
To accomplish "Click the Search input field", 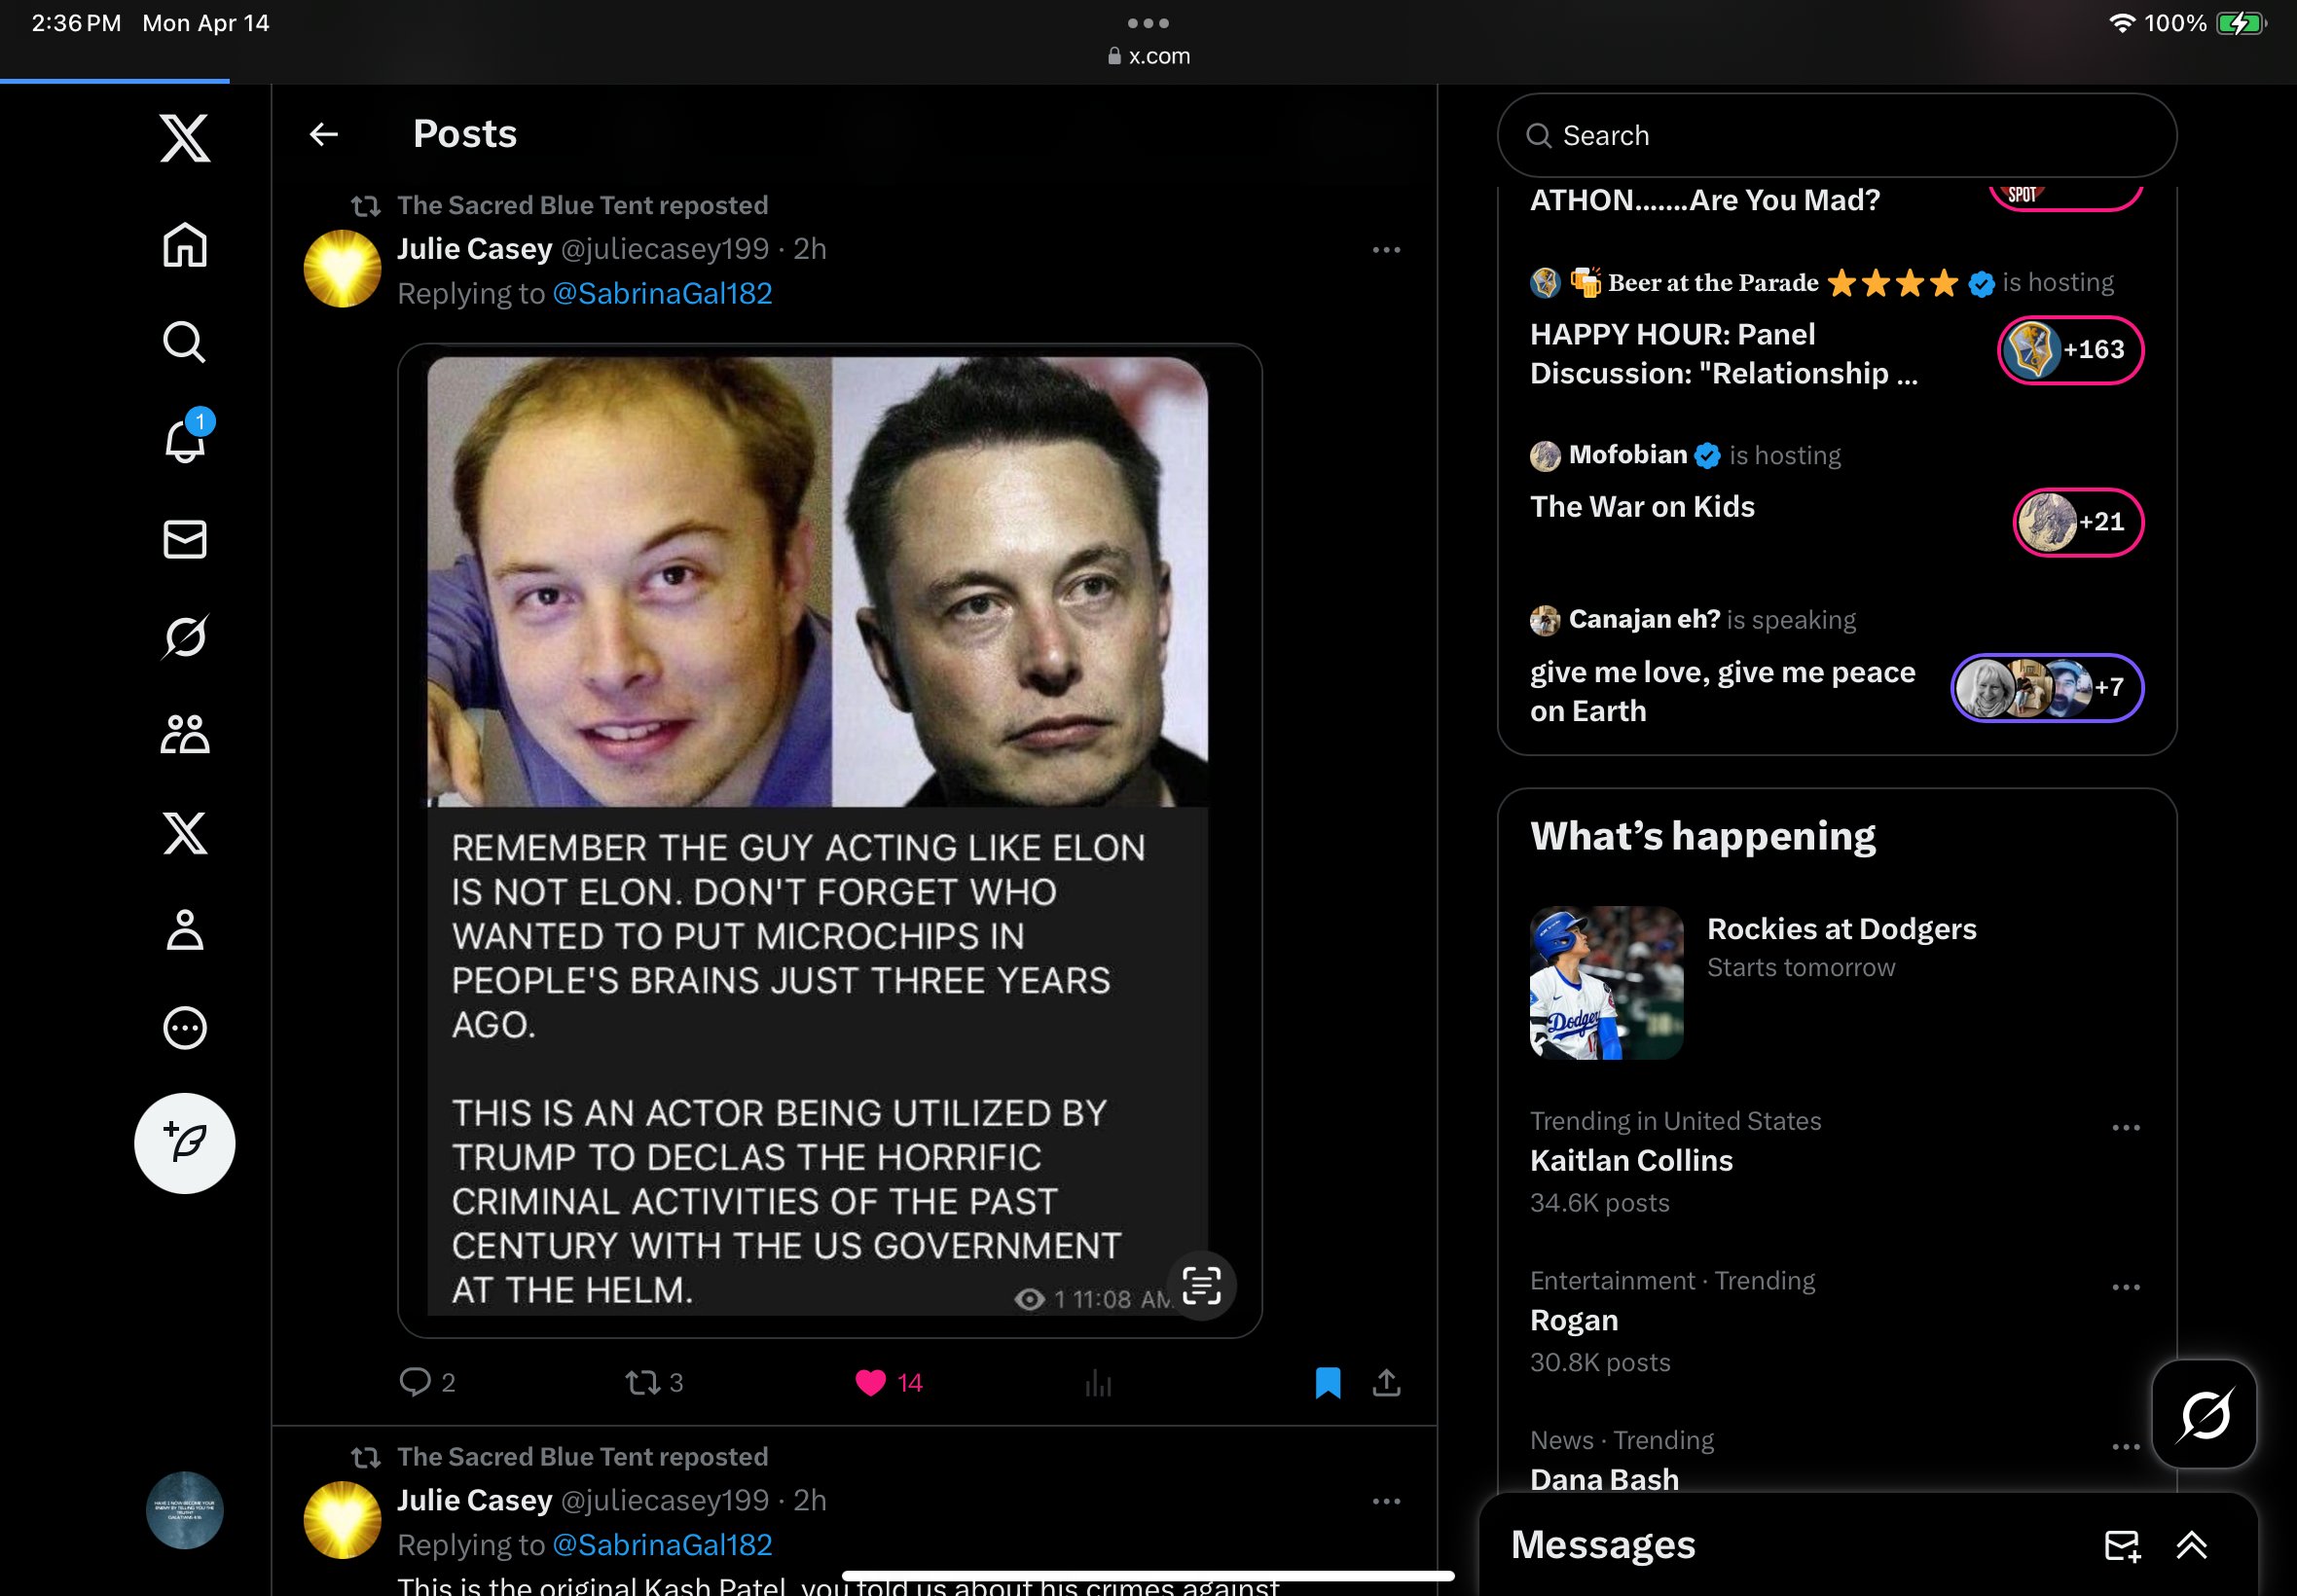I will point(1838,134).
